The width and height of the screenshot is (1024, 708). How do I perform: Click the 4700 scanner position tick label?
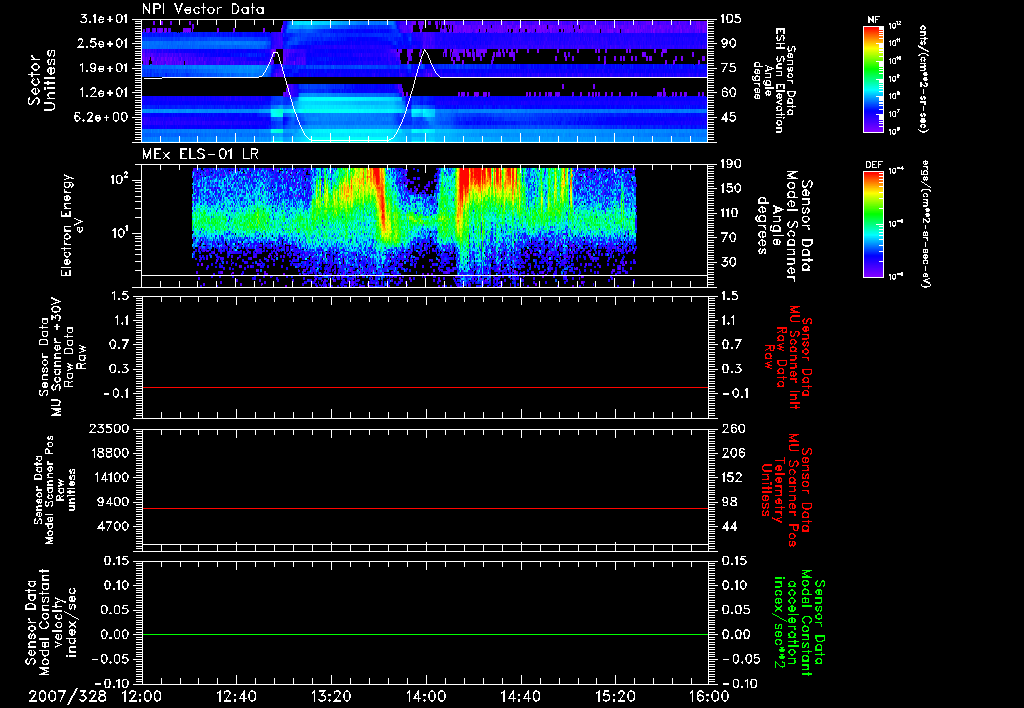(112, 526)
